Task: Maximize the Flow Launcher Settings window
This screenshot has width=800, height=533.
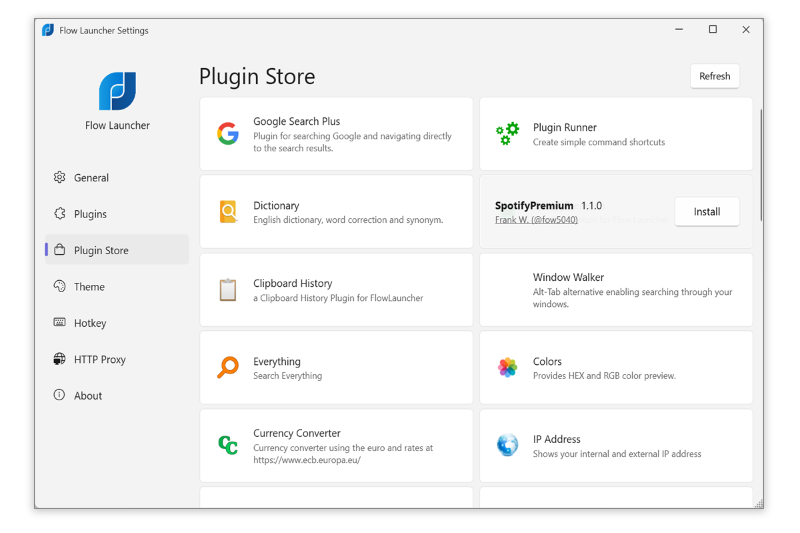Action: [712, 30]
